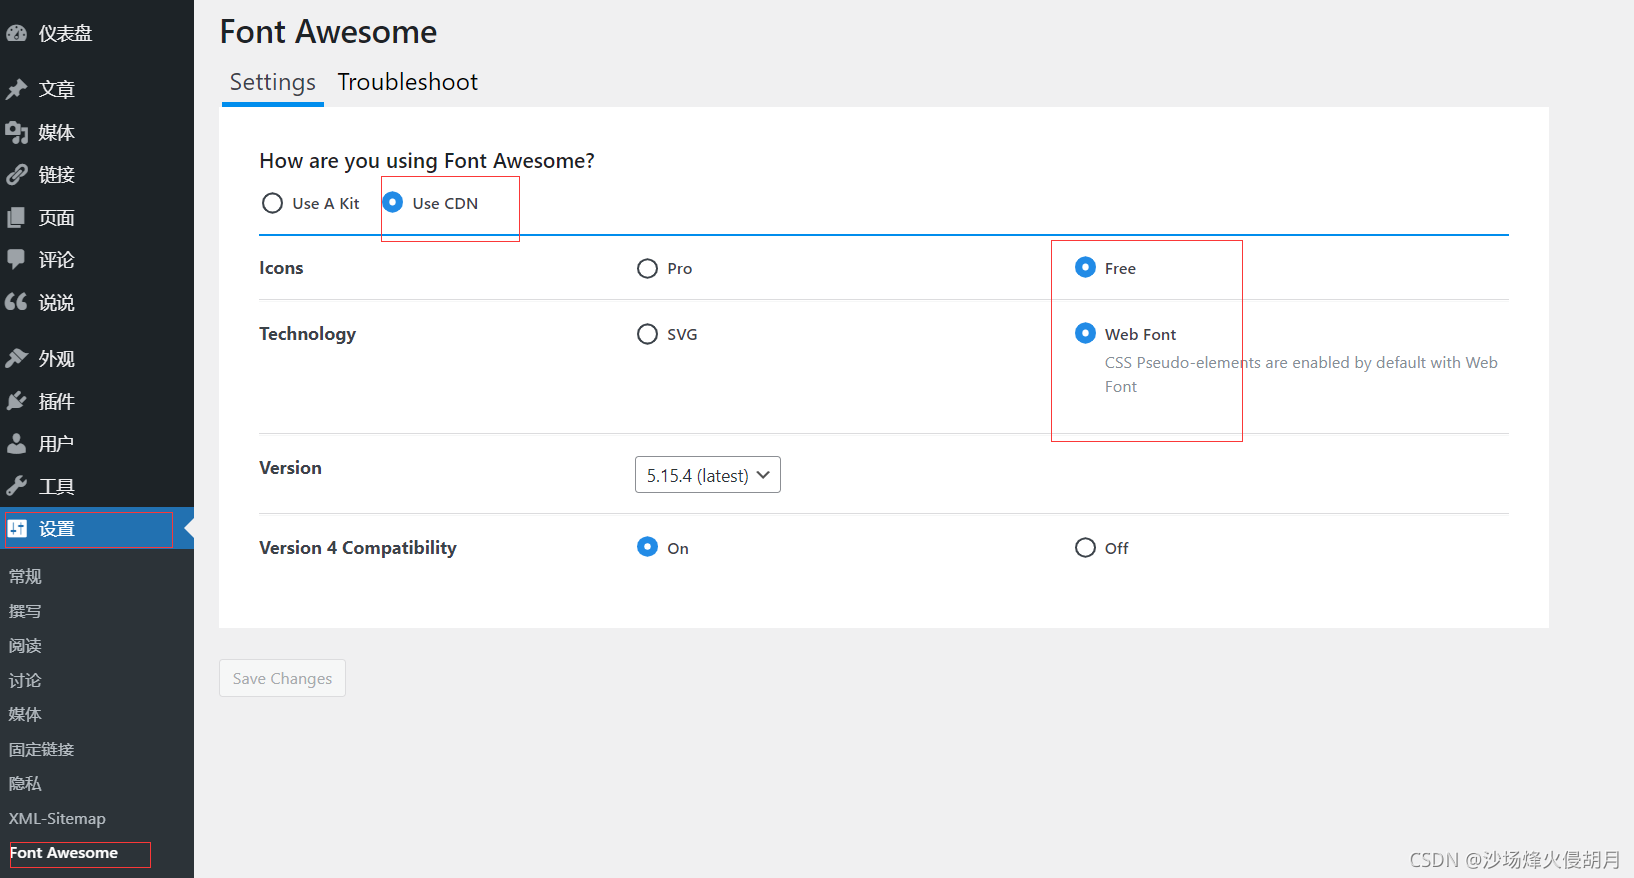Click 'How are you using Font Awesome?' text

pyautogui.click(x=427, y=161)
